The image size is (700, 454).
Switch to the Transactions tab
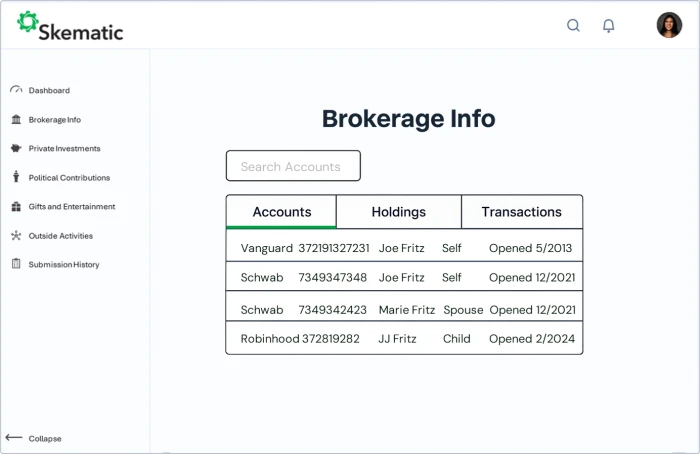coord(521,212)
